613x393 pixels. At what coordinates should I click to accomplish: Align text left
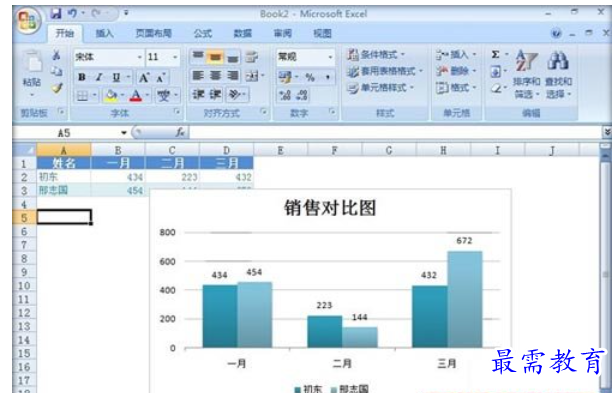[x=198, y=75]
